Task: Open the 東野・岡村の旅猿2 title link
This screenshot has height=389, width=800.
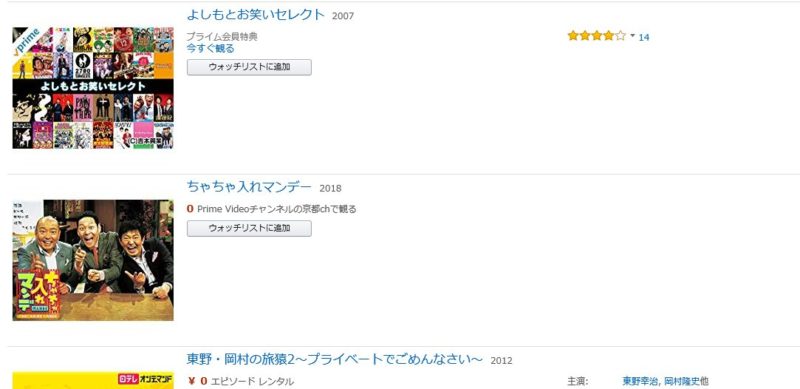Action: [x=334, y=359]
